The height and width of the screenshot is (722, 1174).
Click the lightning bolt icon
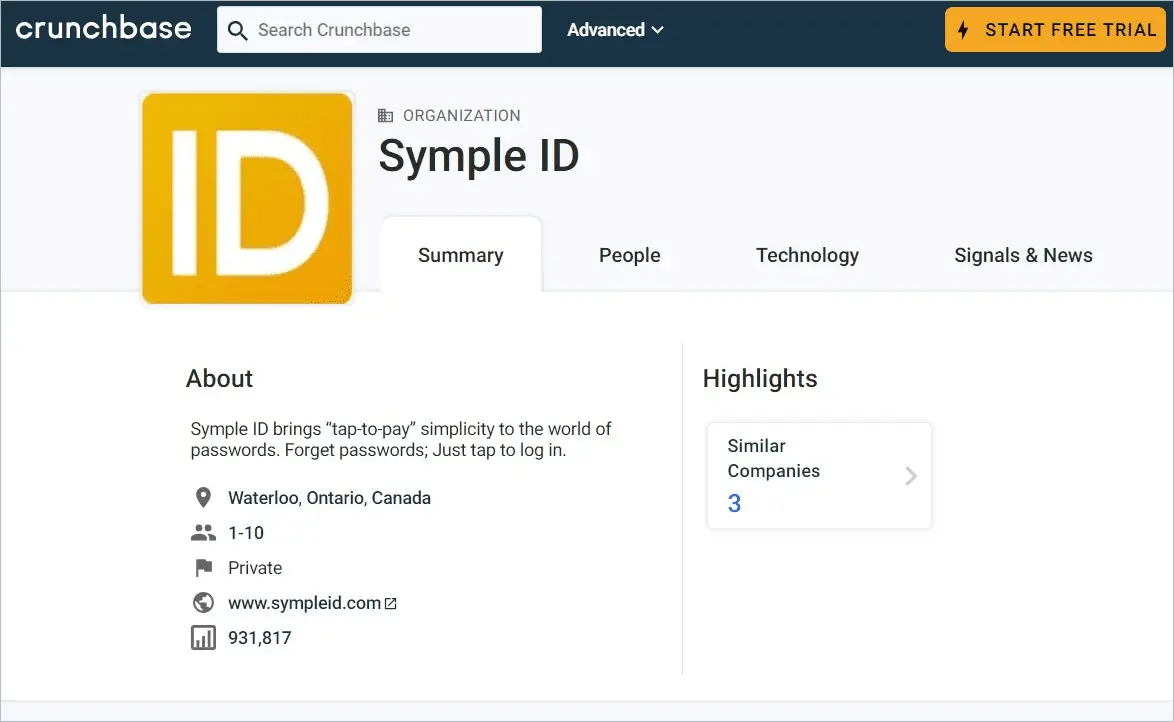click(963, 30)
